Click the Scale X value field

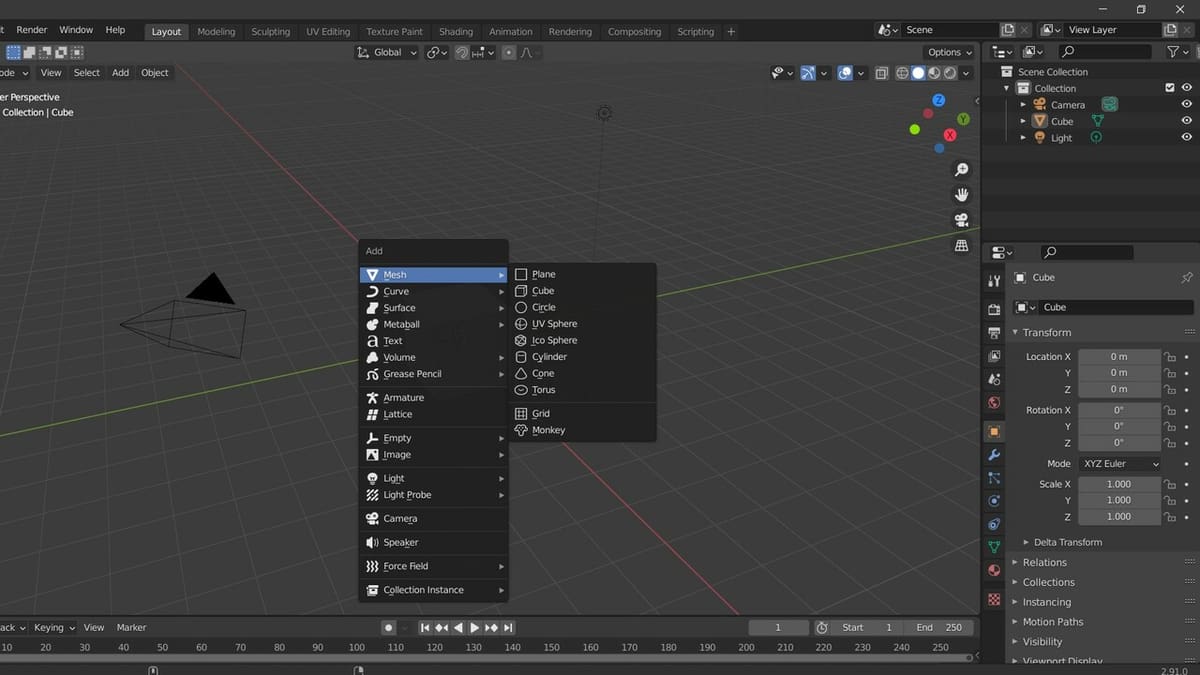[1119, 484]
